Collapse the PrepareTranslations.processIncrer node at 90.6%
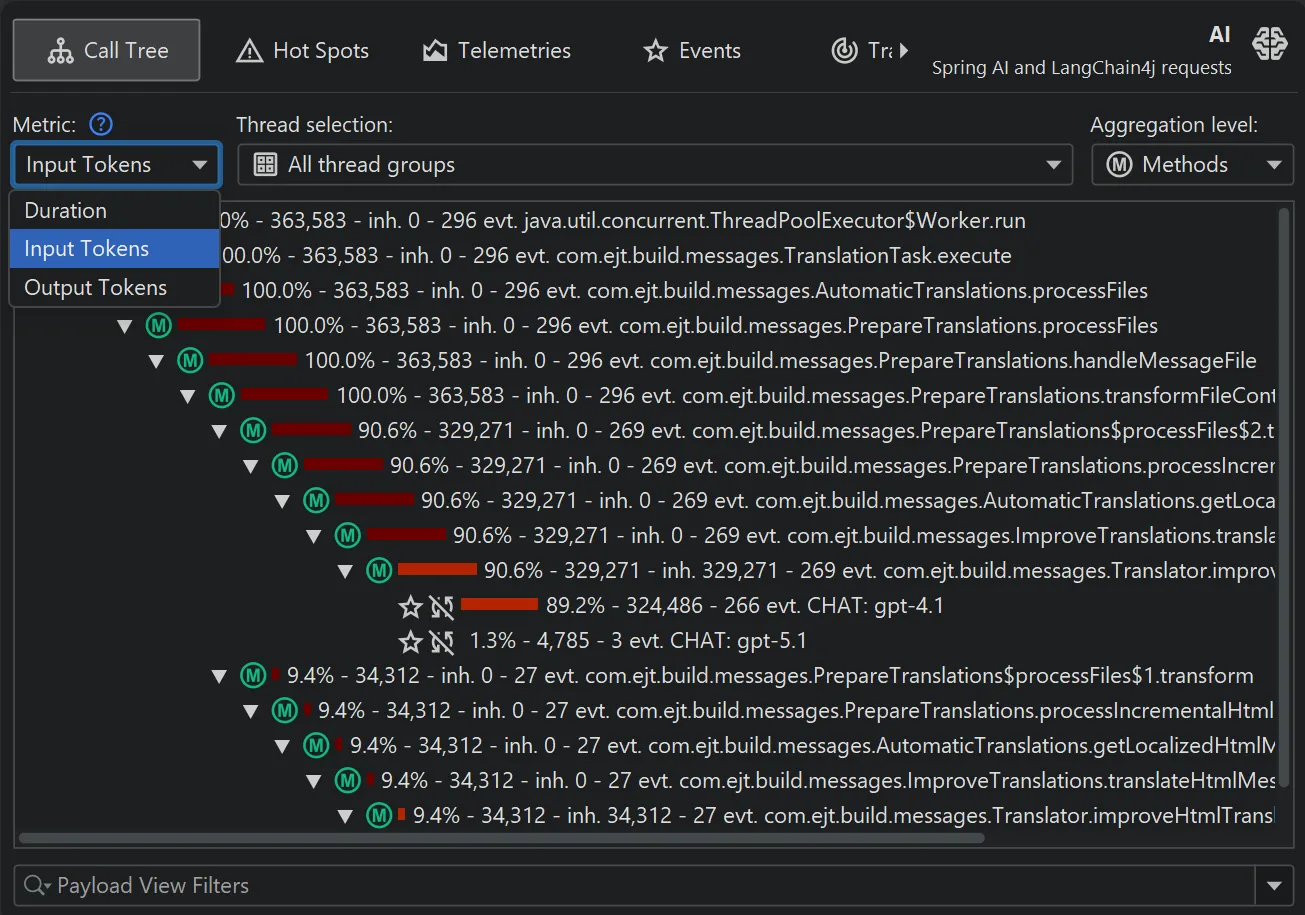Viewport: 1305px width, 915px height. click(251, 466)
